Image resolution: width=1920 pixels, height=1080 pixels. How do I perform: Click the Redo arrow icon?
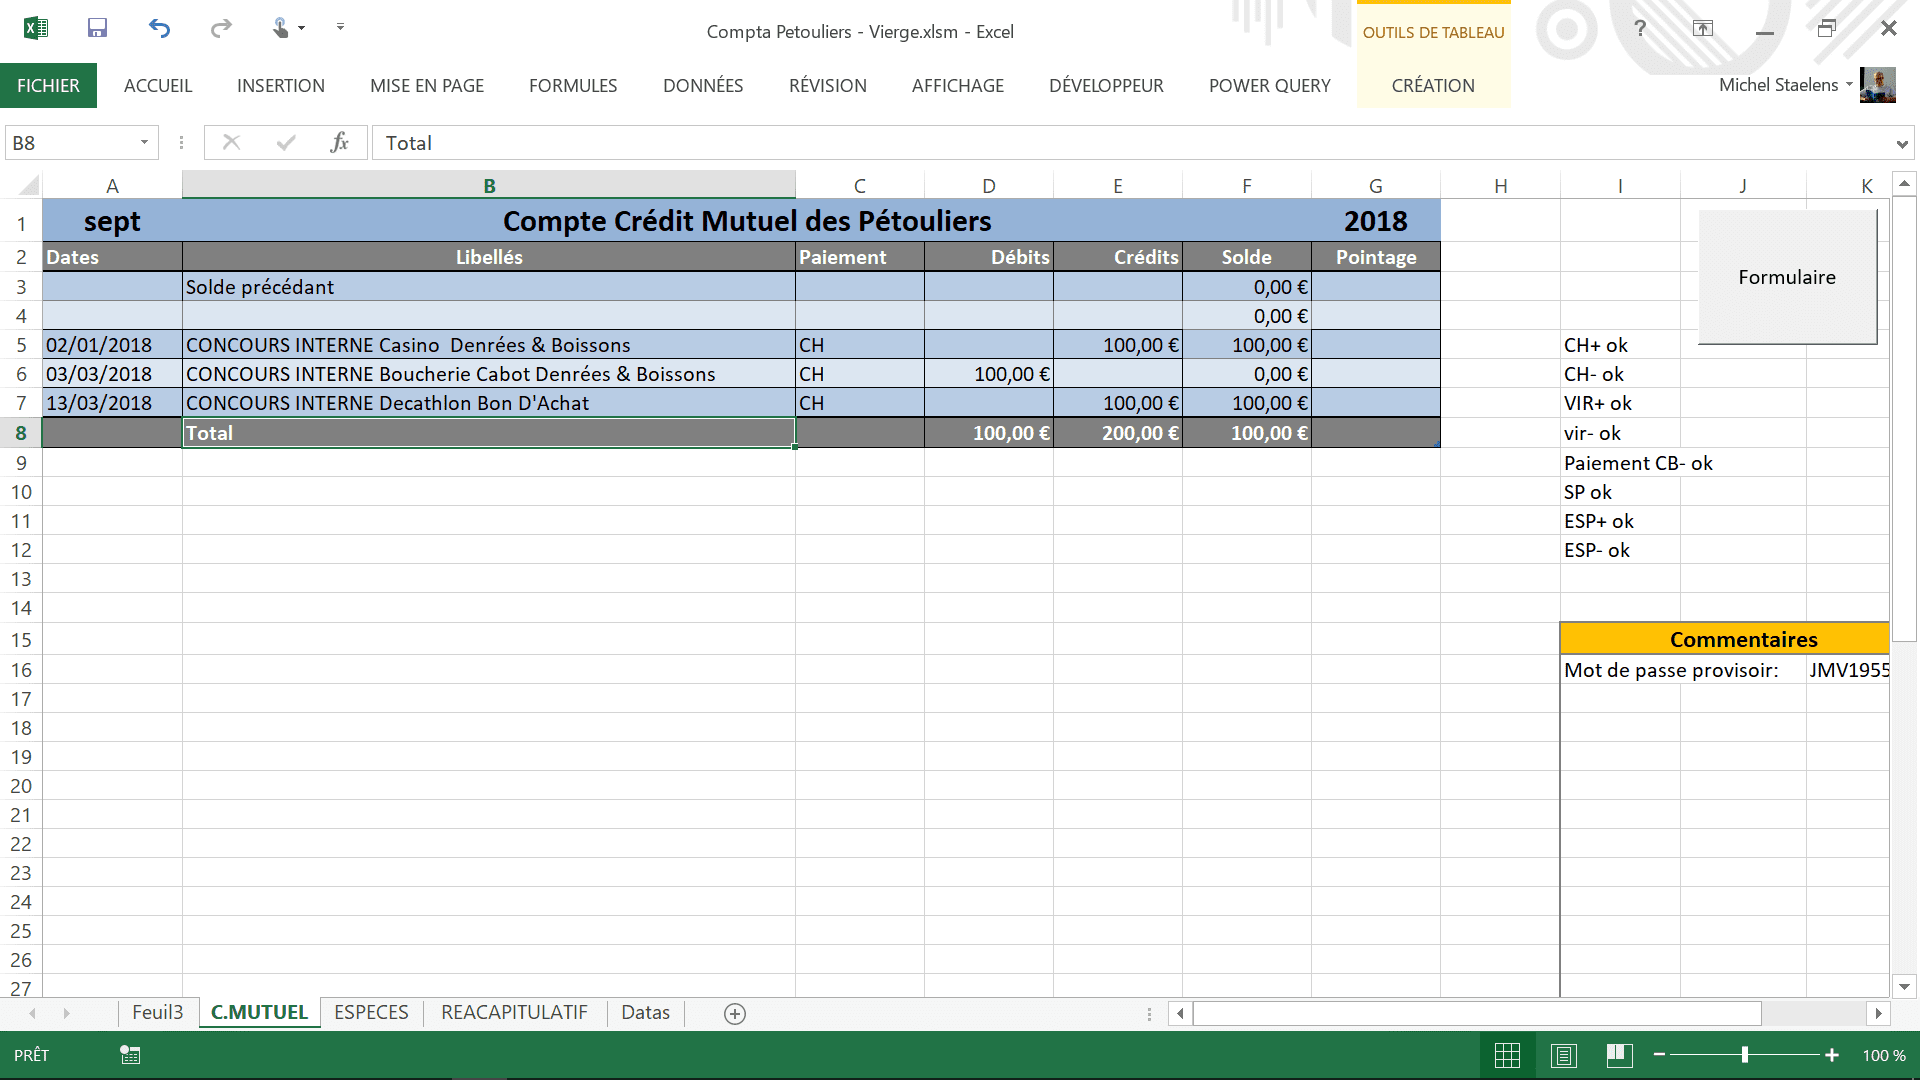coord(221,28)
